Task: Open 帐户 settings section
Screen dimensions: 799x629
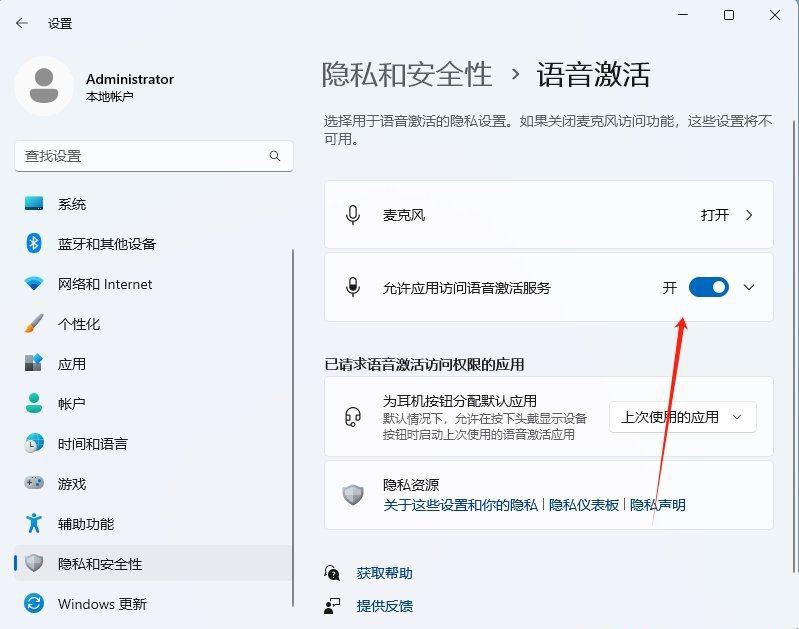Action: [x=72, y=404]
